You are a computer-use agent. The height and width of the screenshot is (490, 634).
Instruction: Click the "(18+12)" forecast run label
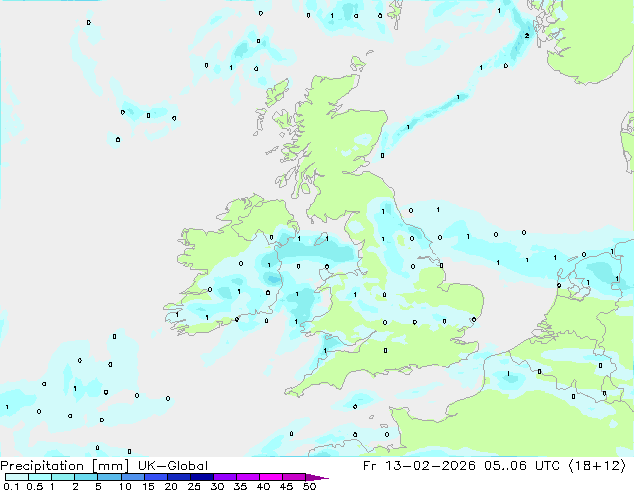click(597, 466)
